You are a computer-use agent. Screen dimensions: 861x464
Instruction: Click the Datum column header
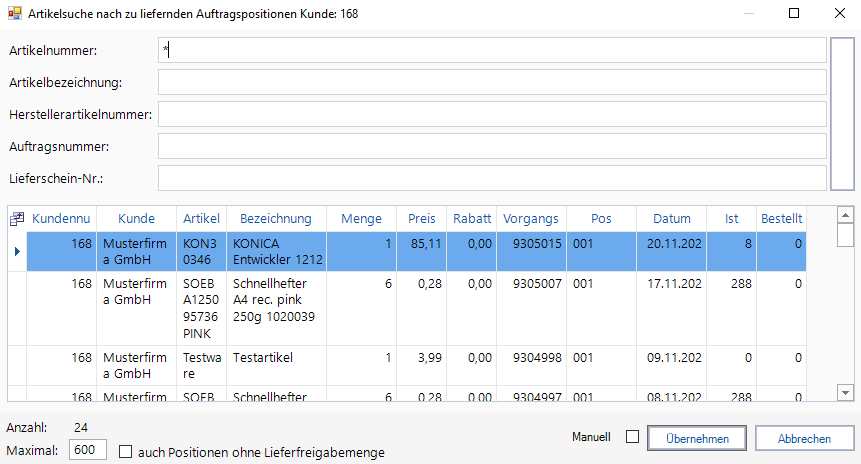[672, 219]
